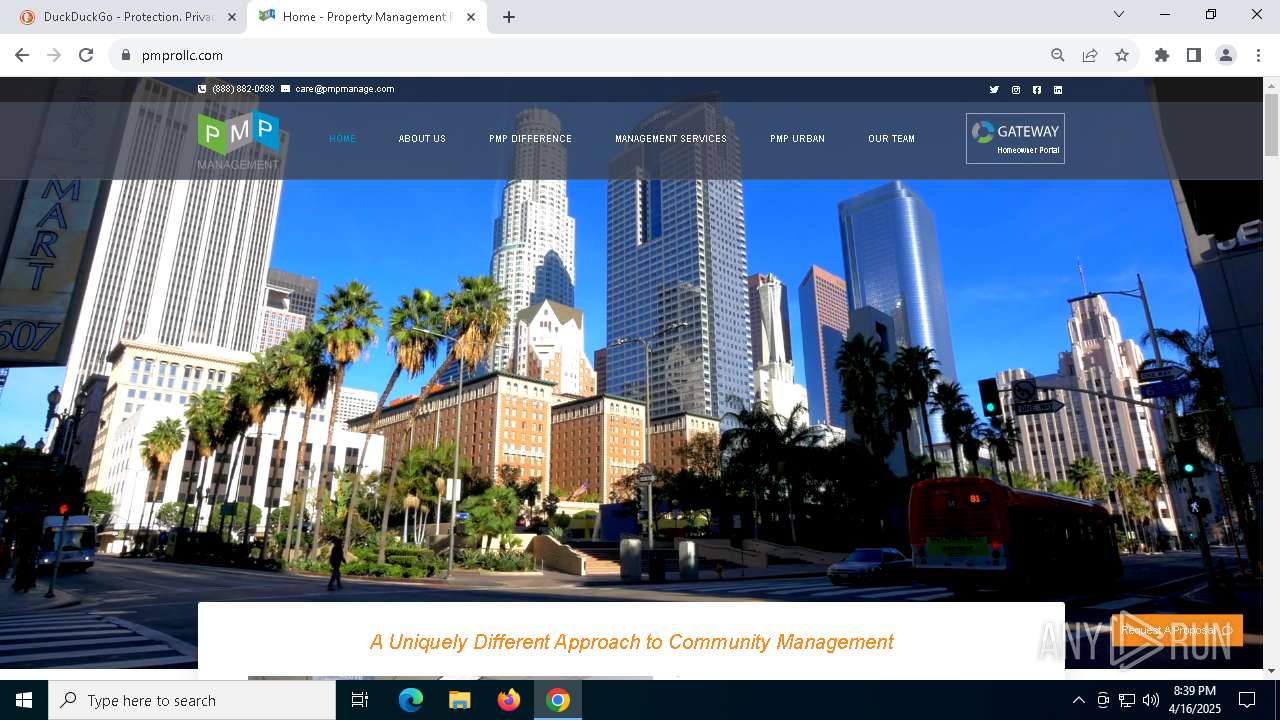Open the ABOUT US menu item
The width and height of the screenshot is (1280, 720).
pos(422,139)
